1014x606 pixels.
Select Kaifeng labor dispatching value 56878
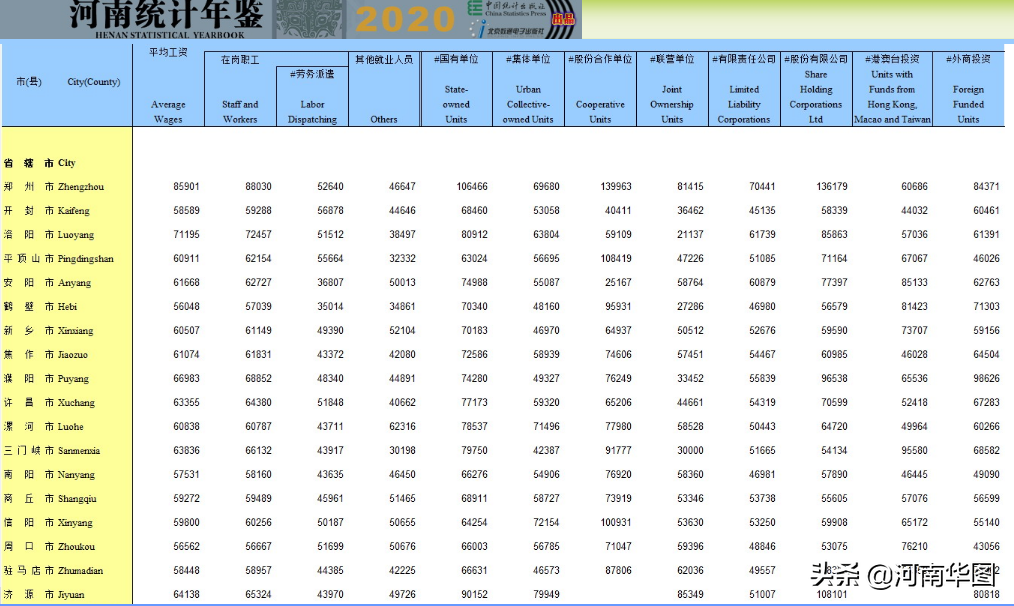click(330, 210)
